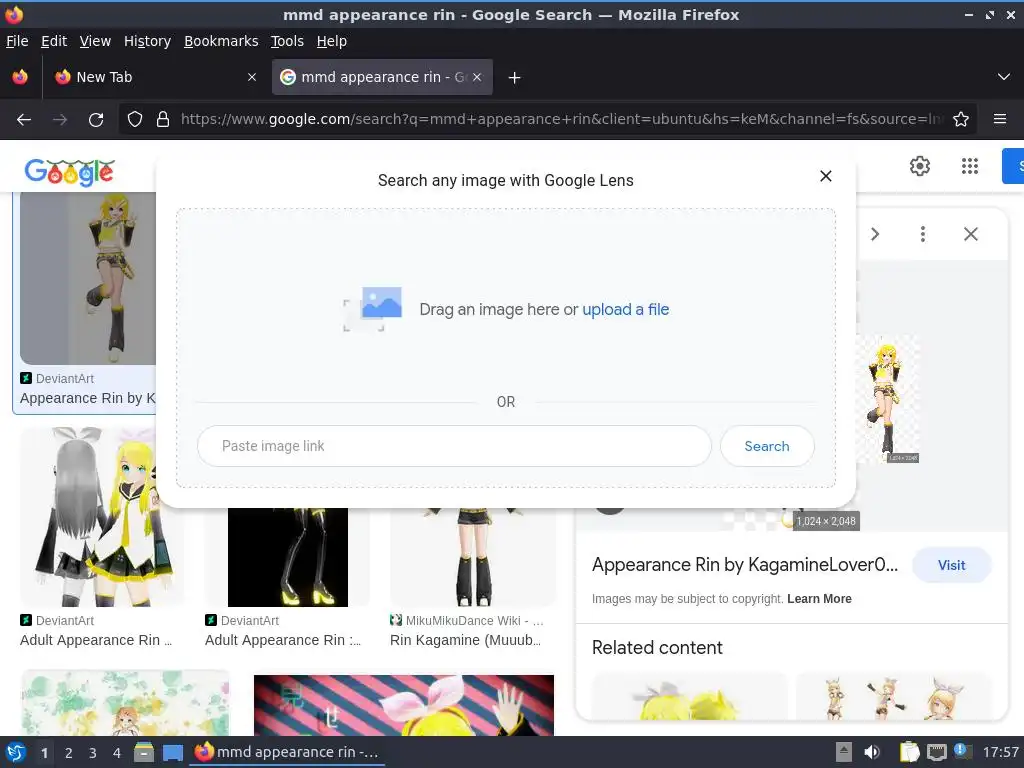Open the Learn More copyright link

tap(819, 599)
